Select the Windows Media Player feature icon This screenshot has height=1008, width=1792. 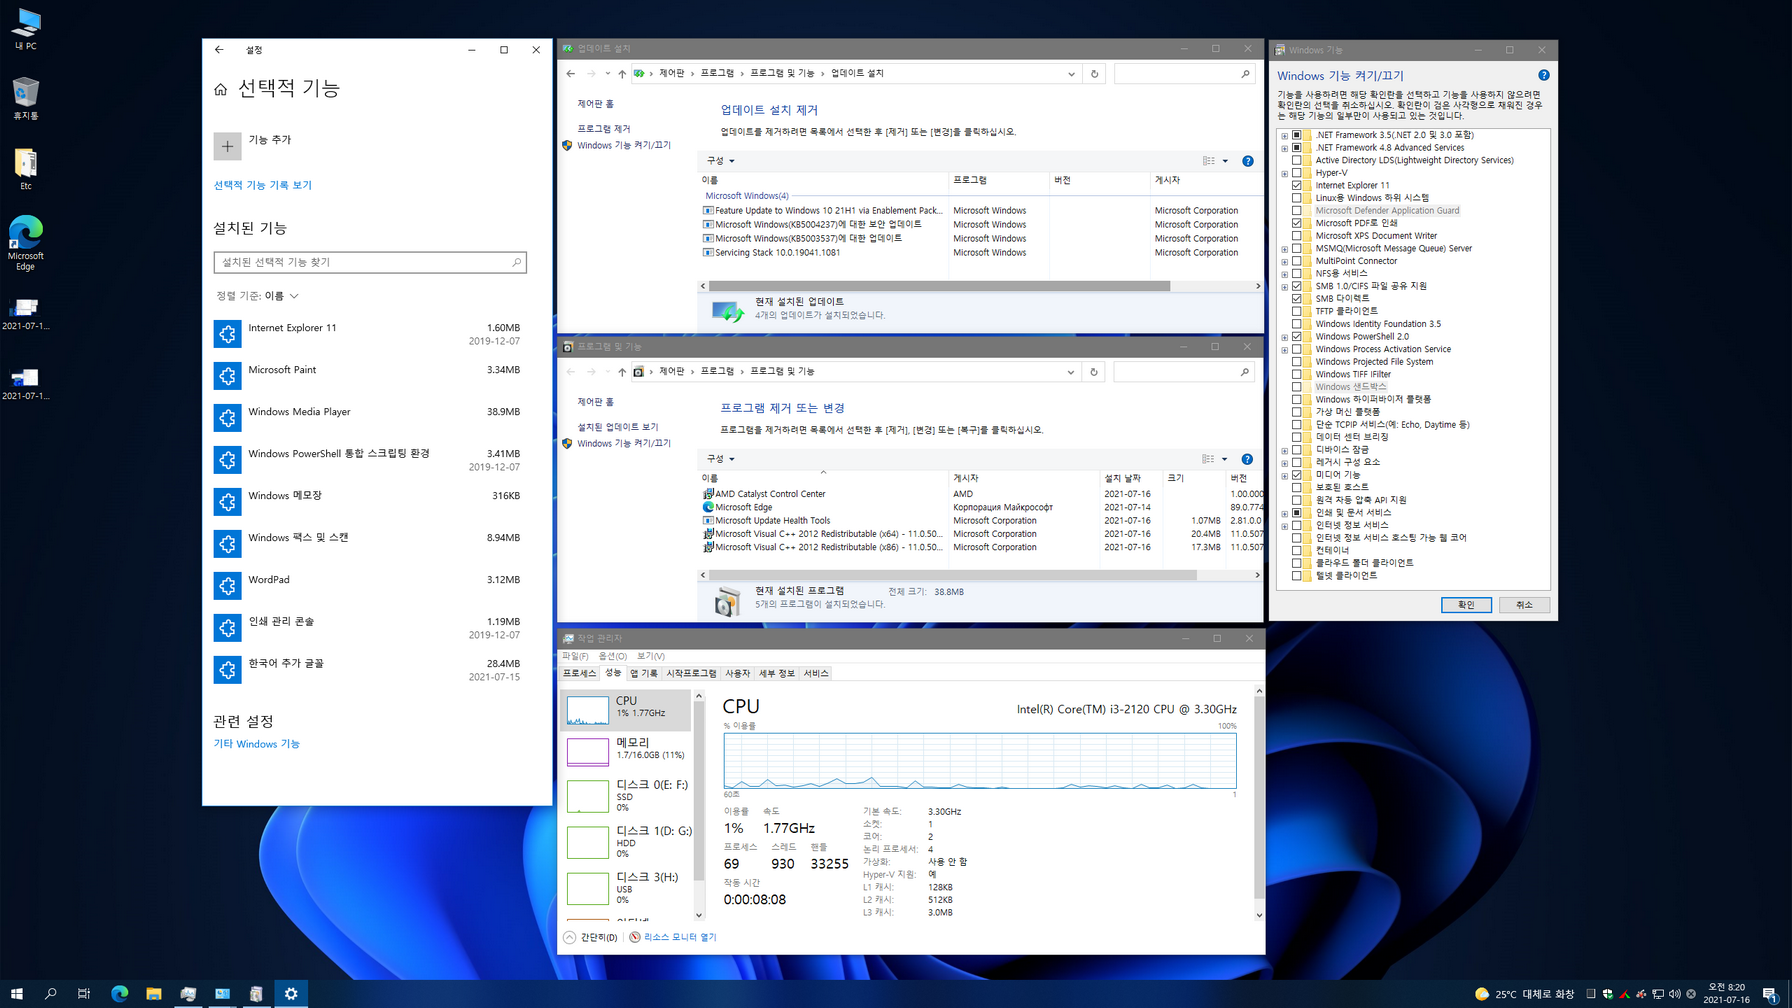(x=227, y=418)
